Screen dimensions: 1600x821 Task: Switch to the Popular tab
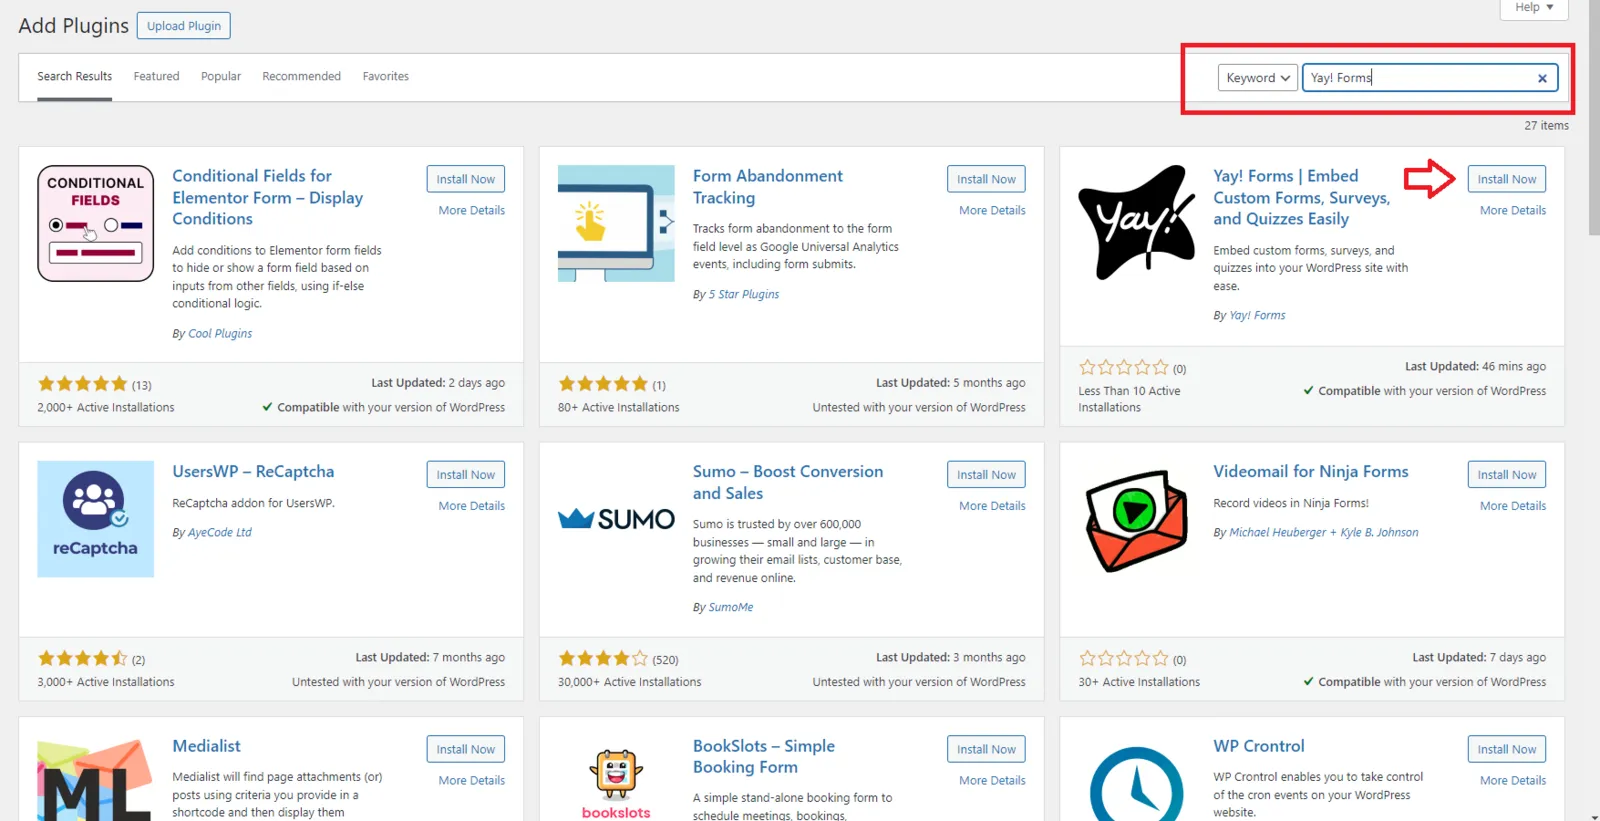point(221,76)
